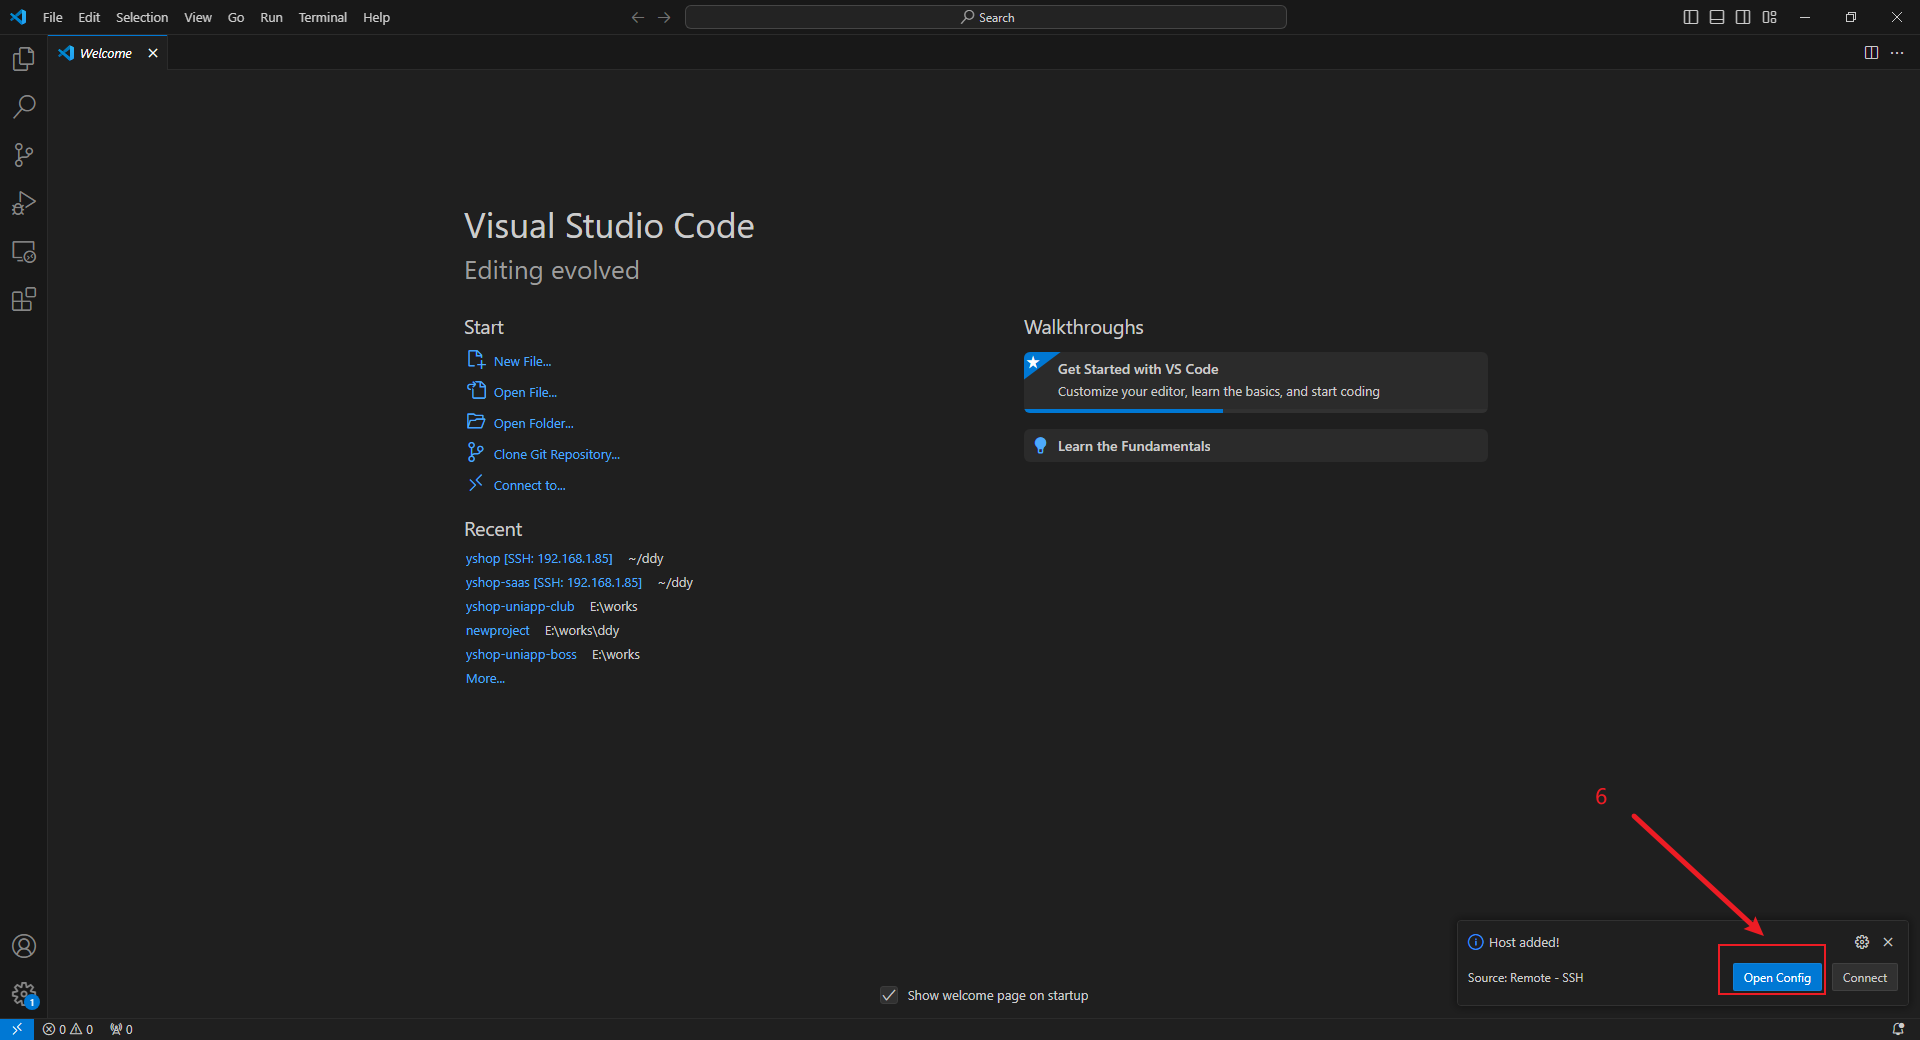The height and width of the screenshot is (1040, 1920).
Task: Close the Welcome tab
Action: 153,53
